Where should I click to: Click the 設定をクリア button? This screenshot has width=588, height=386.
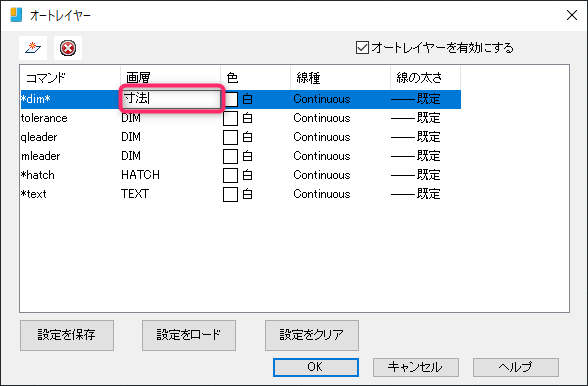[312, 335]
